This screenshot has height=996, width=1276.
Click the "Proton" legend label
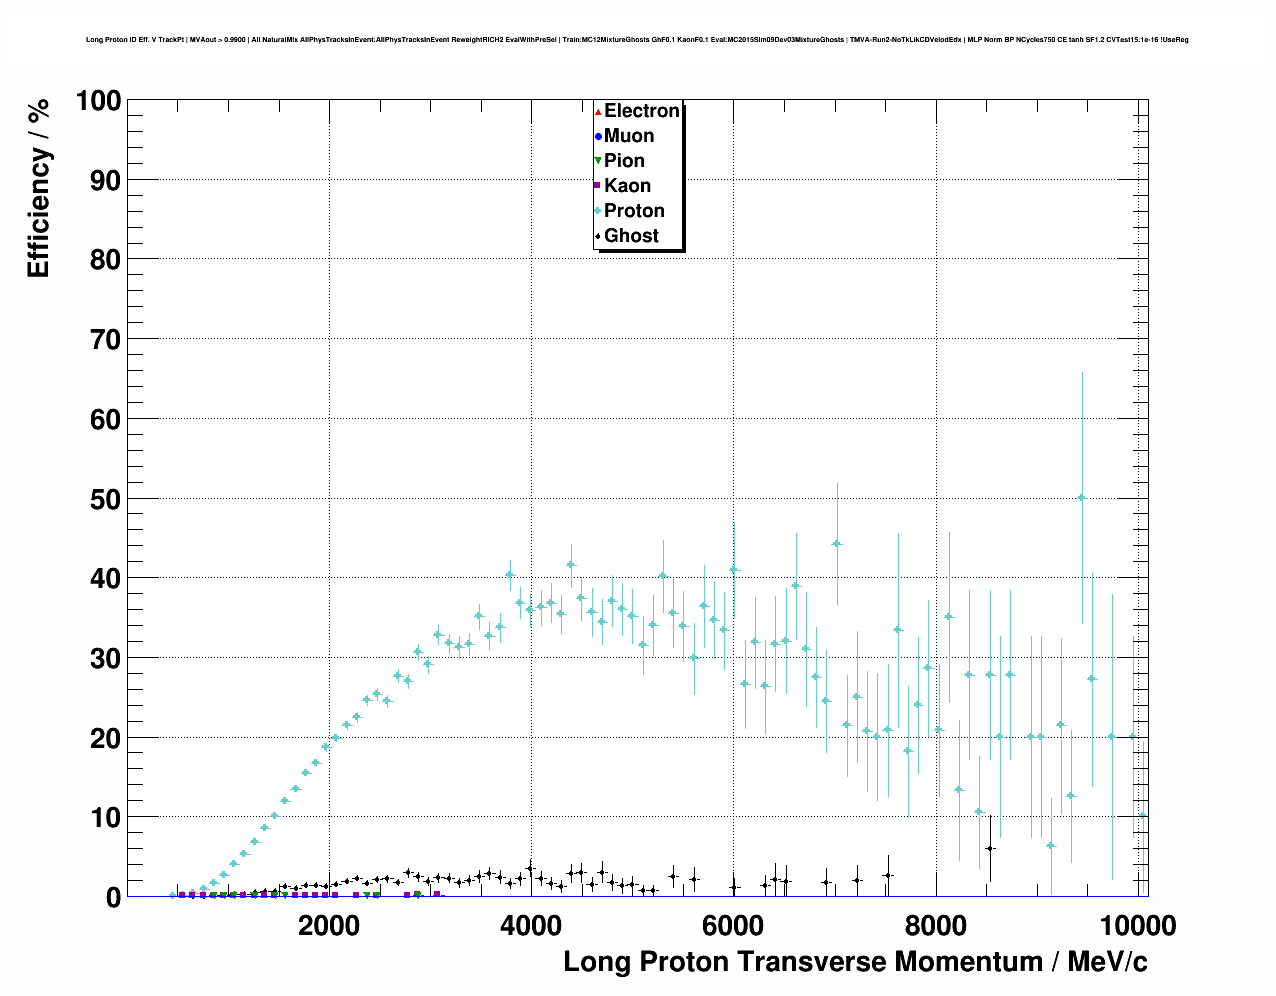pyautogui.click(x=634, y=211)
